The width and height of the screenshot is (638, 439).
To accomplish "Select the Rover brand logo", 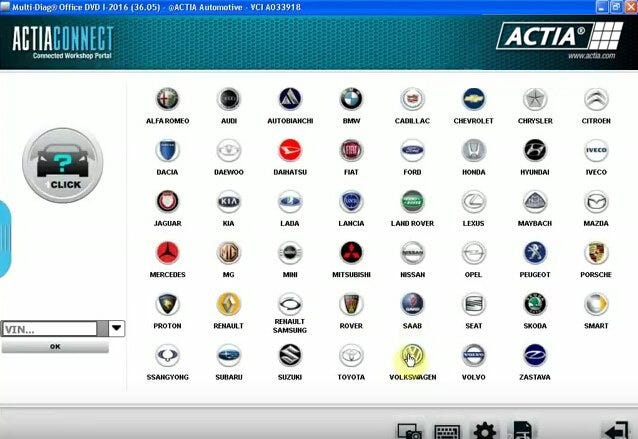I will point(351,304).
